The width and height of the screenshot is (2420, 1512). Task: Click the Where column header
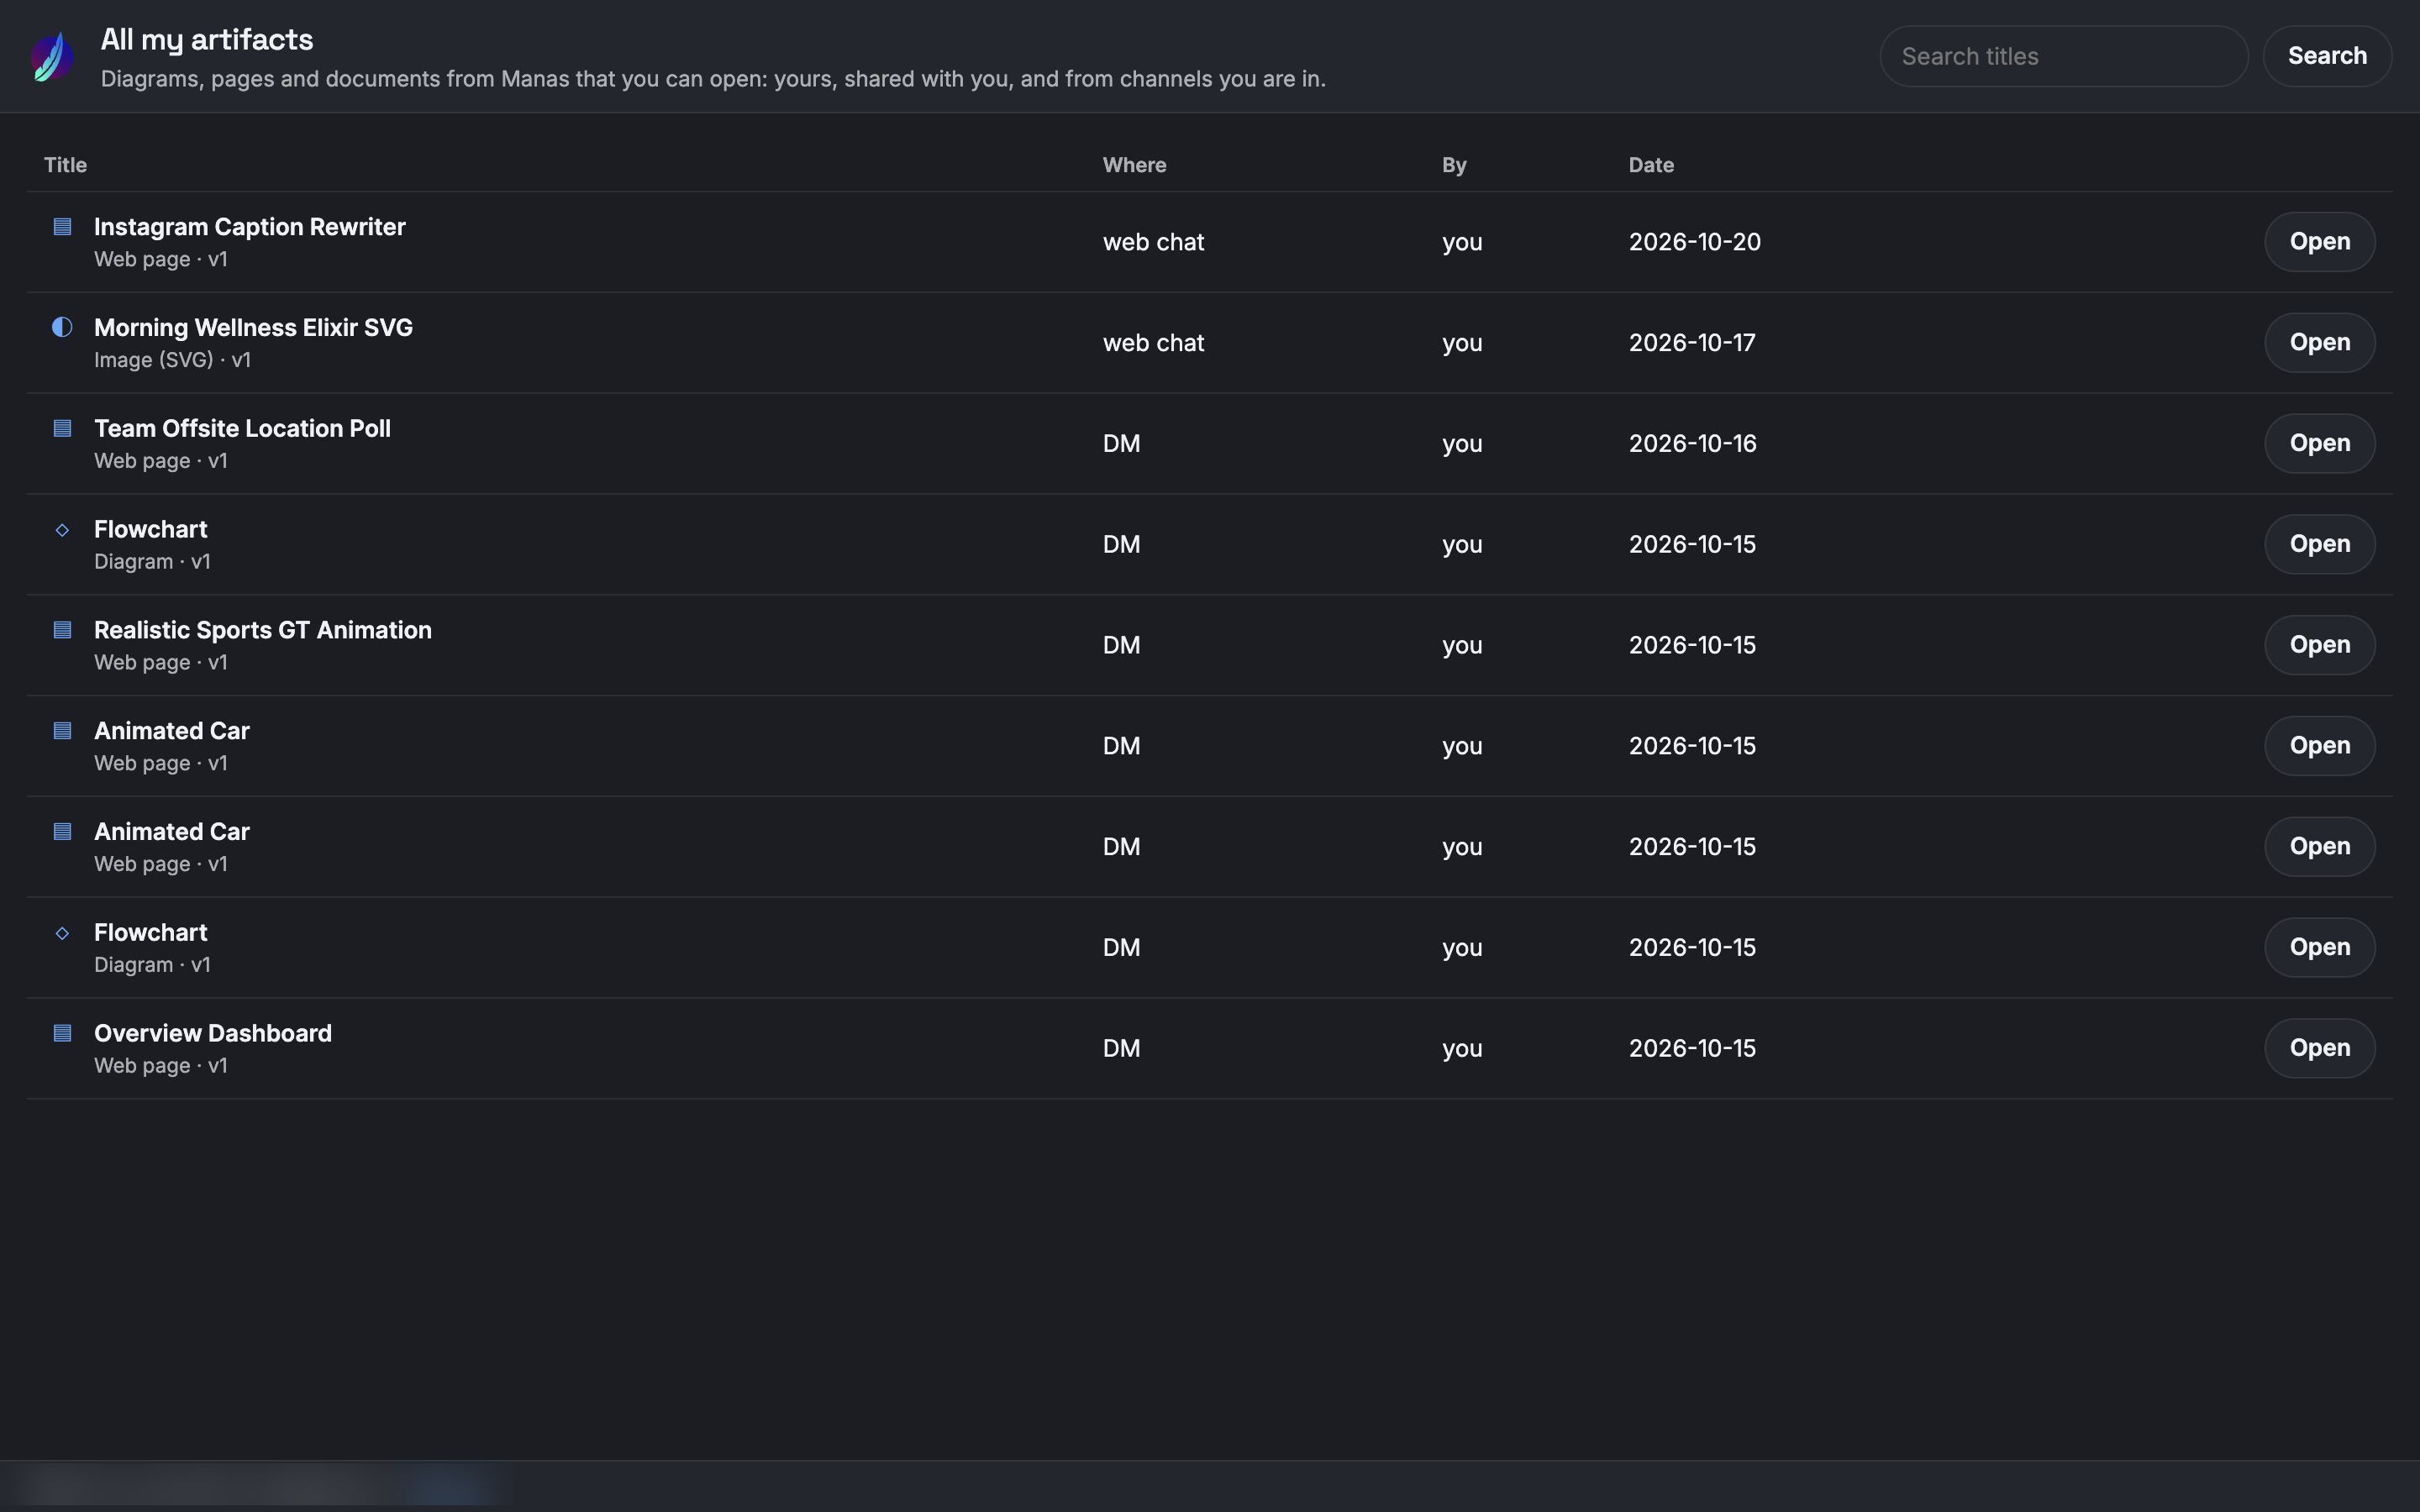tap(1134, 165)
